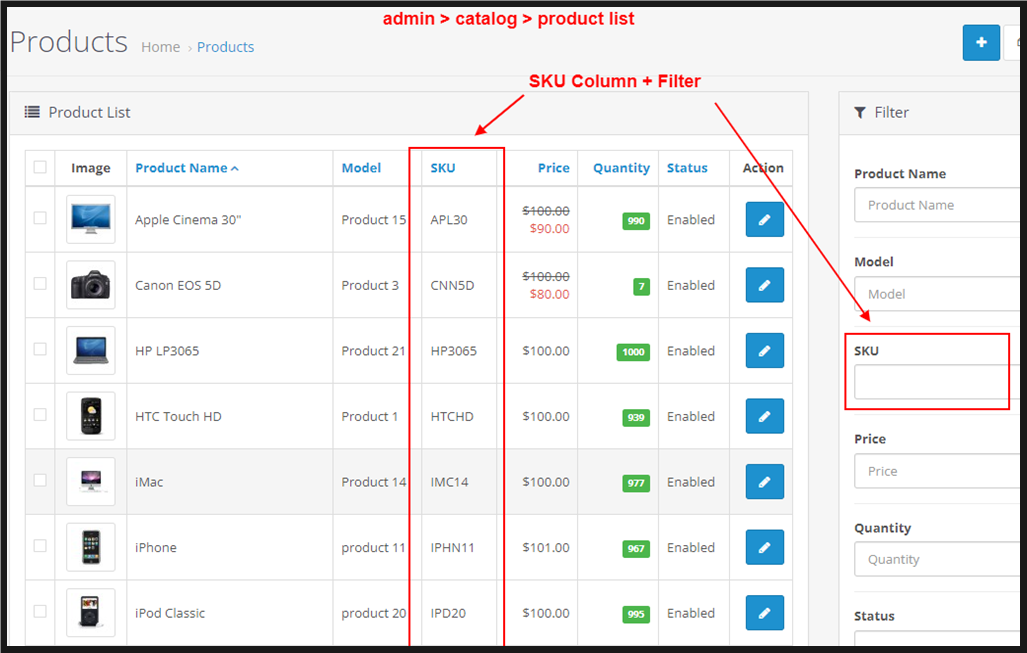Check the box for Apple Cinema 30"

point(40,218)
